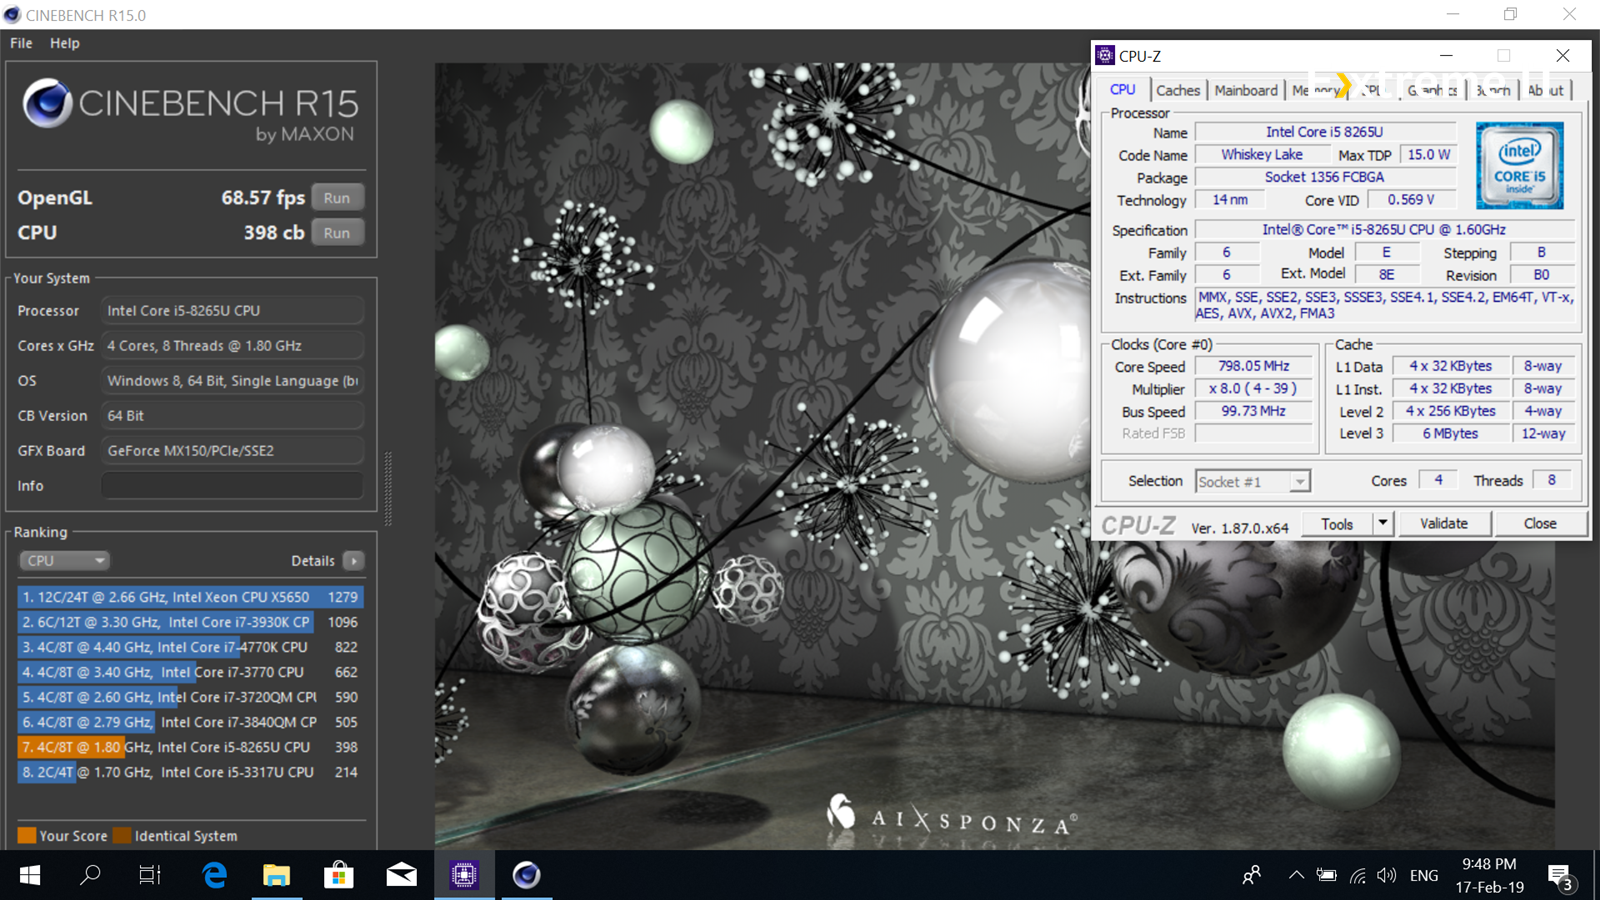Screen dimensions: 1600x900
Task: Click the Intel Core i5 badge logo
Action: 1520,165
